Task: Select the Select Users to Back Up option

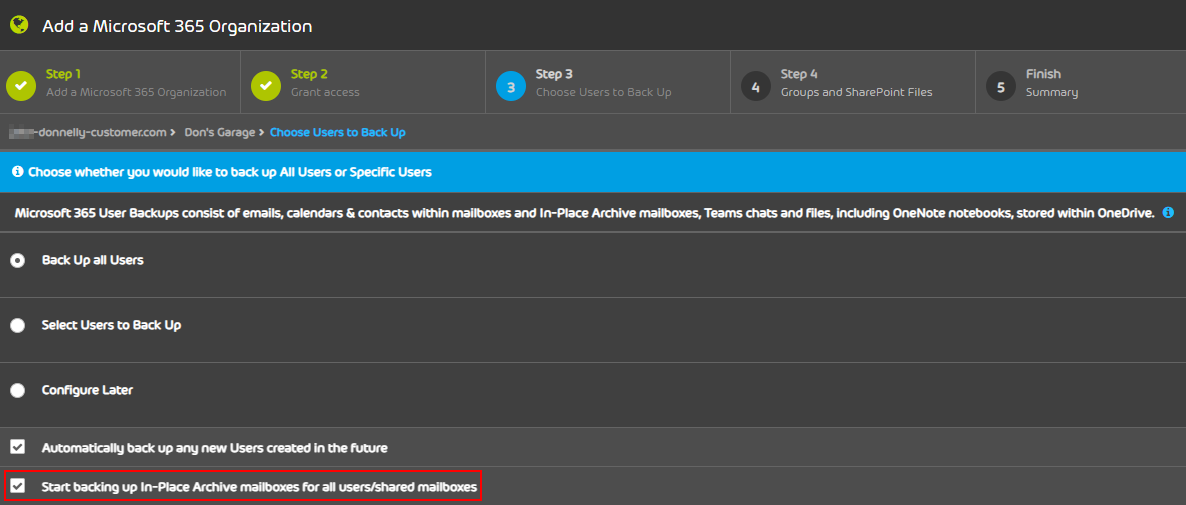Action: coord(17,325)
